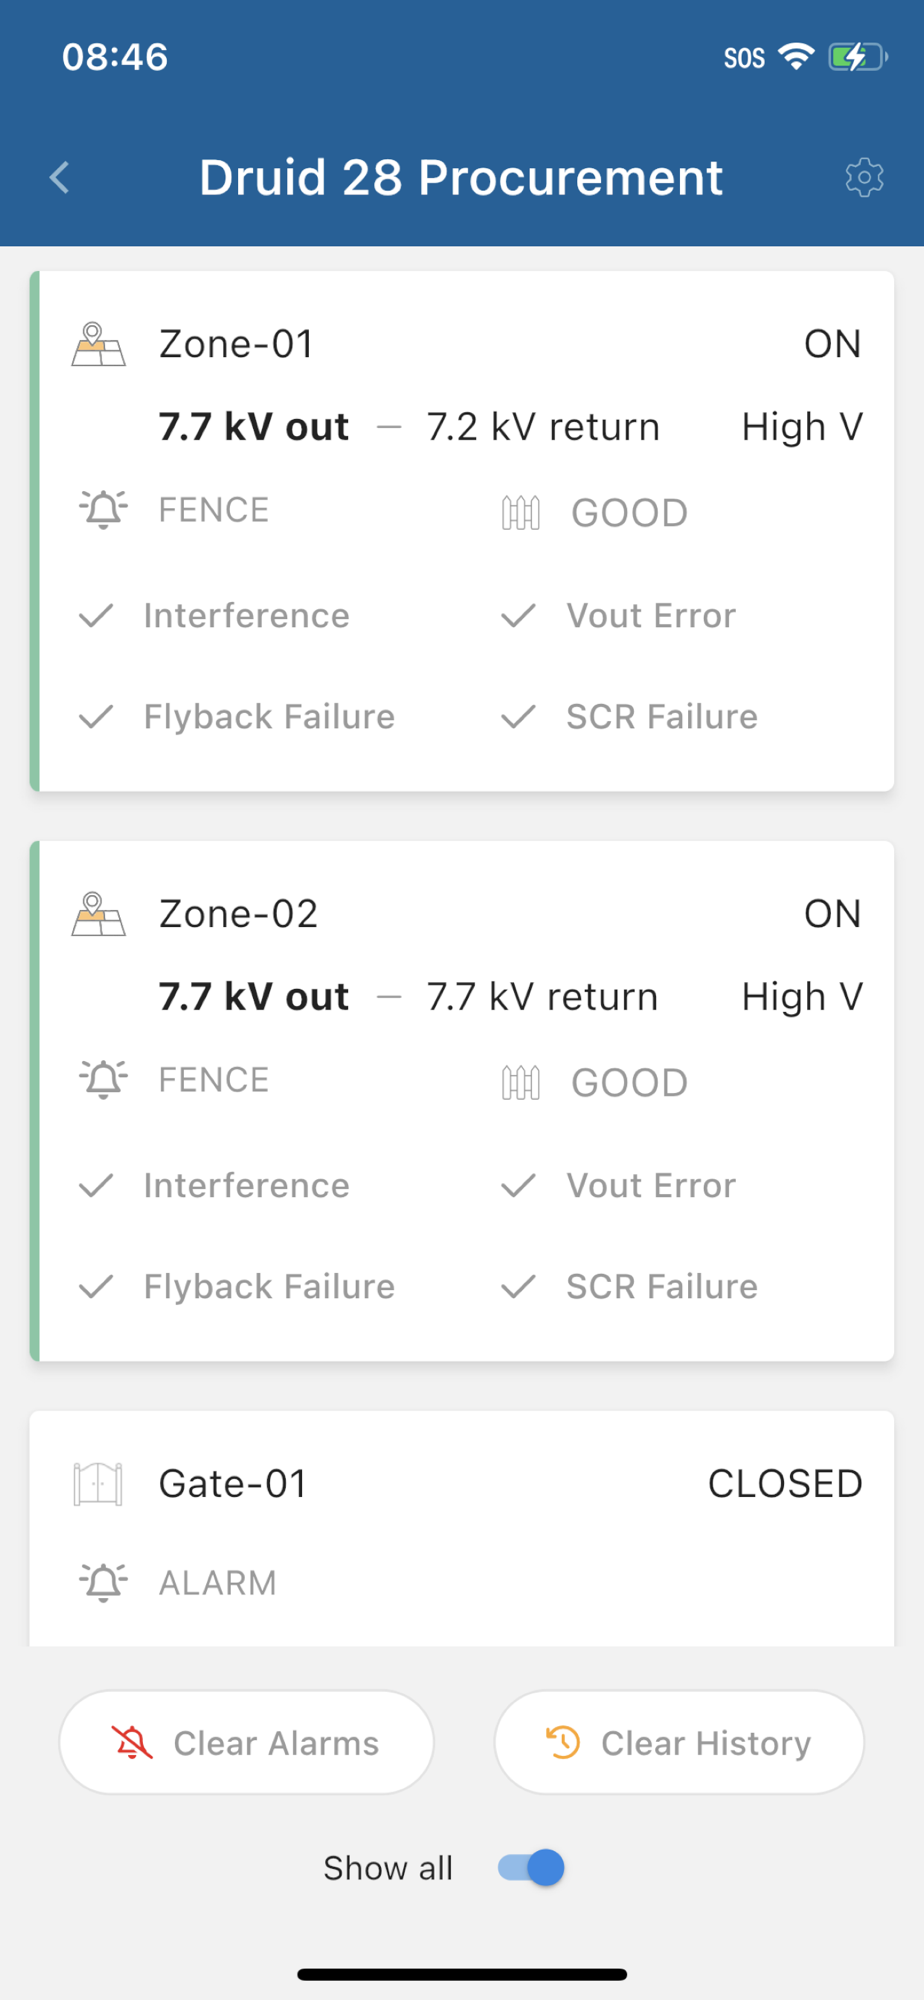The height and width of the screenshot is (2000, 924).
Task: Tap Zone-02 fence GOOD status icon
Action: click(520, 1083)
